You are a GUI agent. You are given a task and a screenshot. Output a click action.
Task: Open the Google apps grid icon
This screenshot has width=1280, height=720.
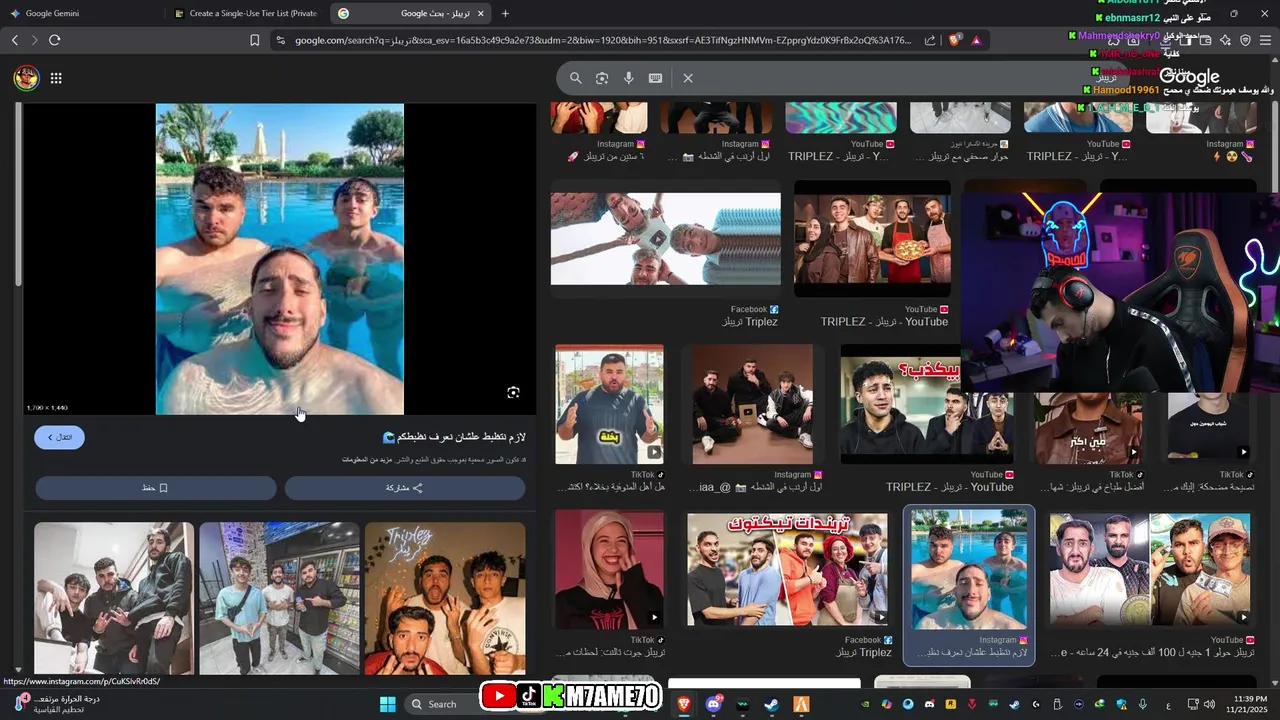click(56, 78)
